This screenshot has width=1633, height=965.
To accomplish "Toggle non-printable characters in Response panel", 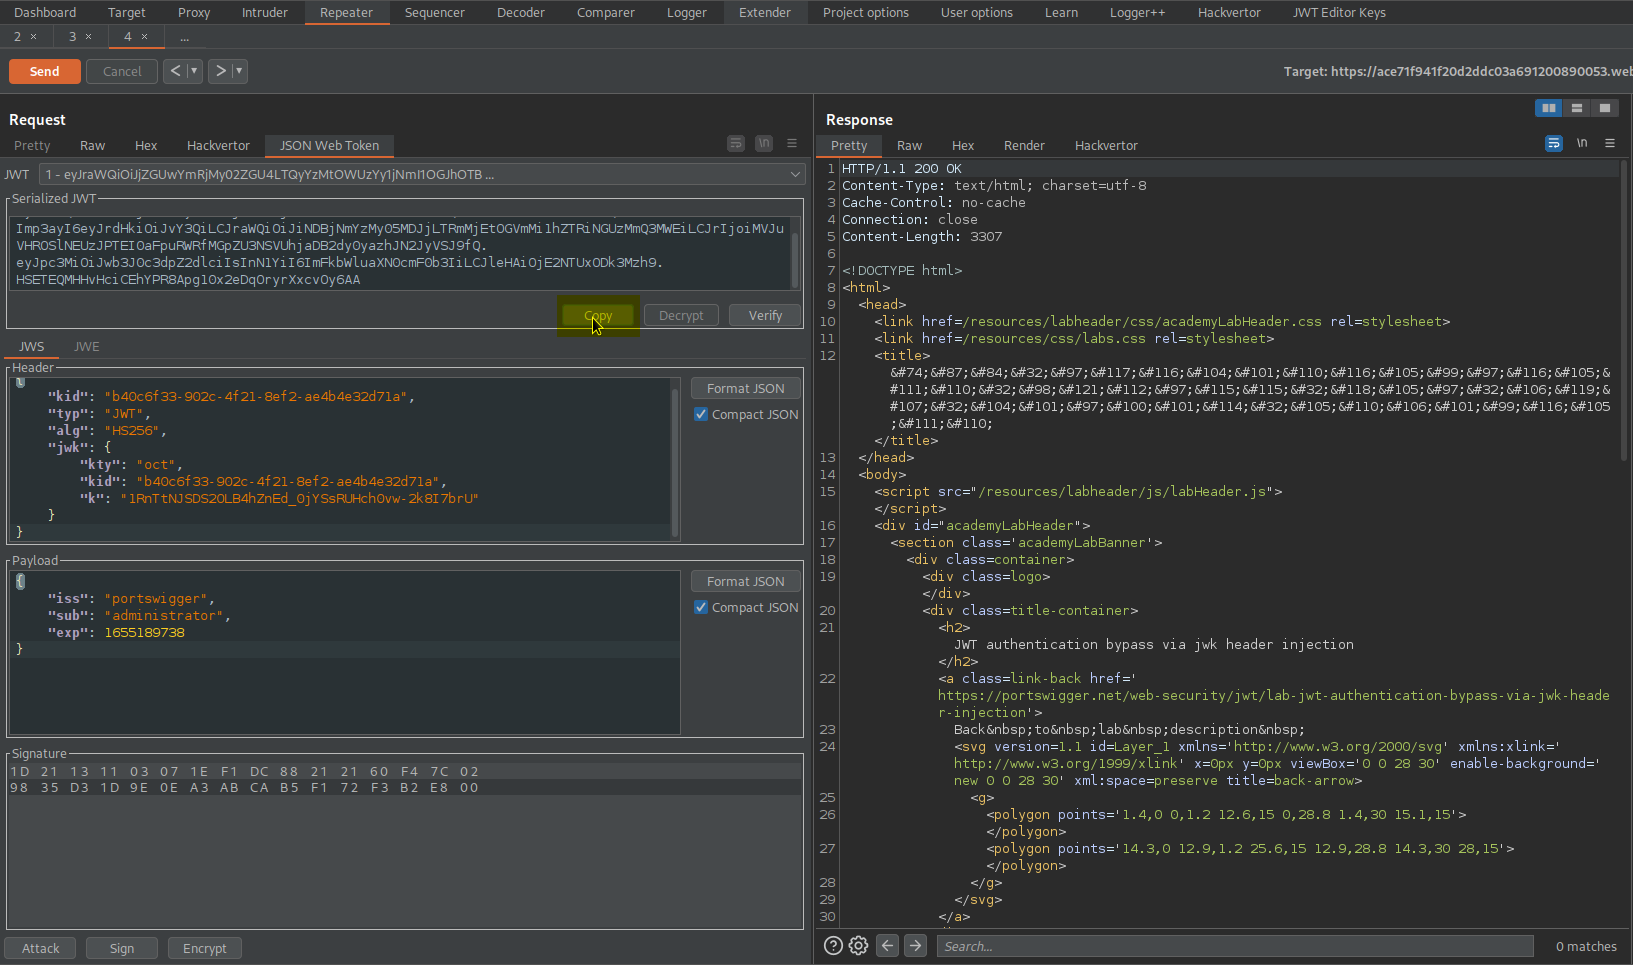I will (1582, 143).
